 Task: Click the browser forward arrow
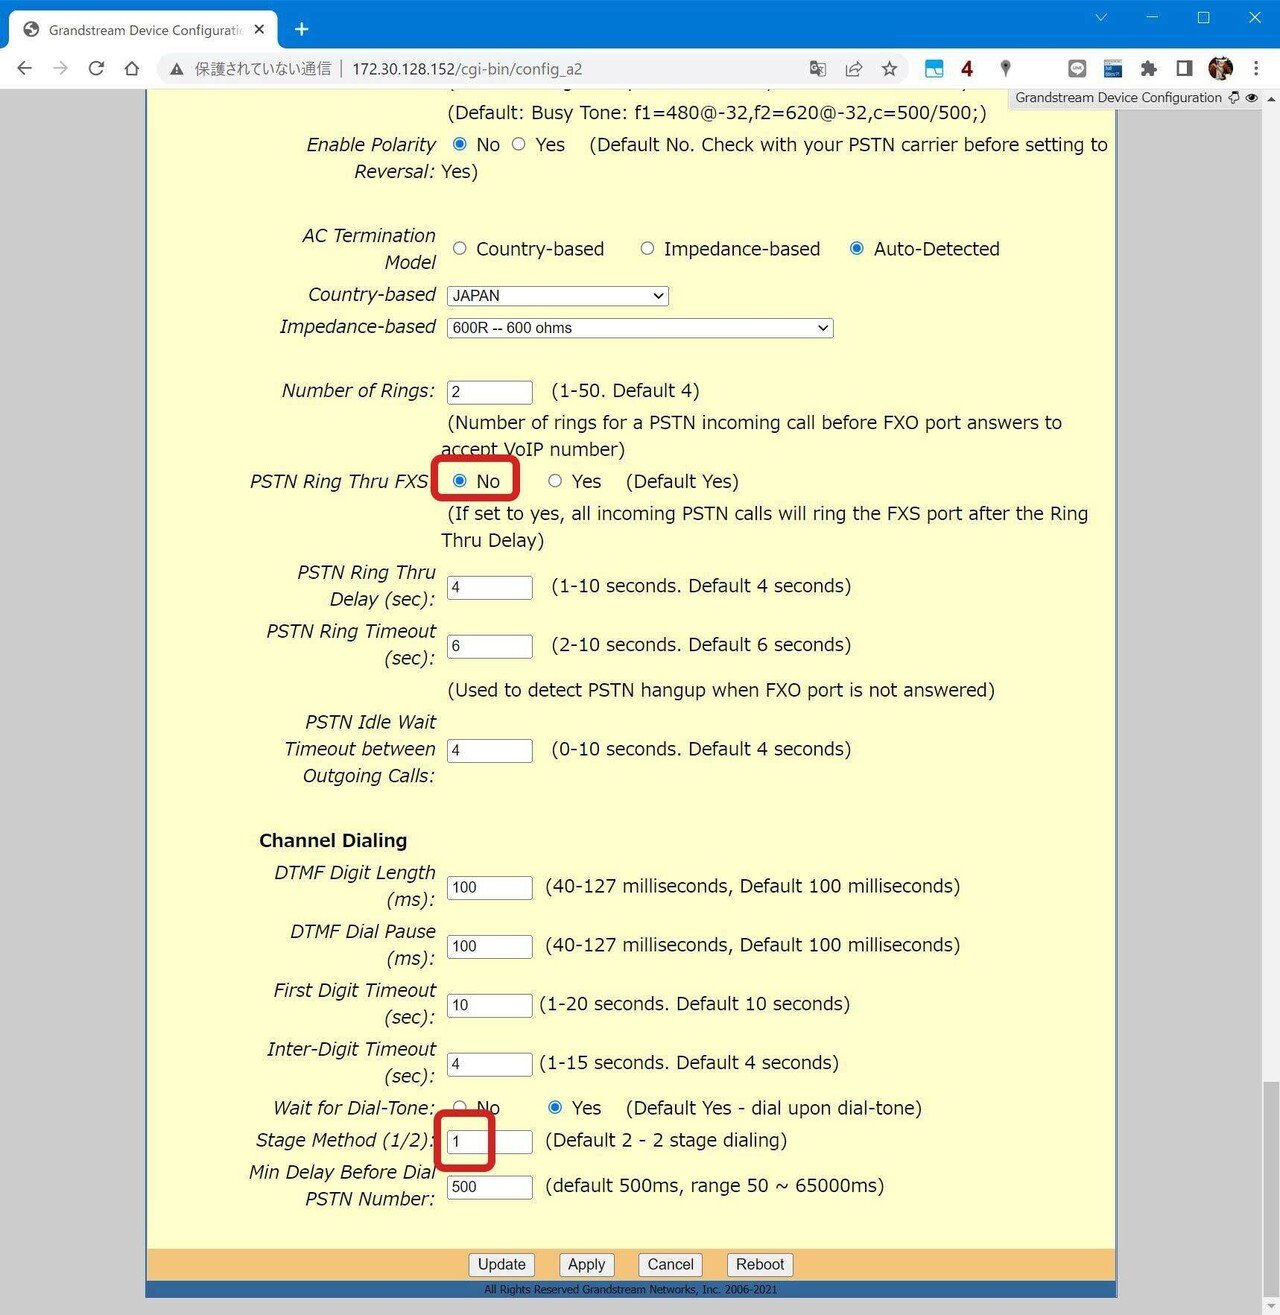coord(61,68)
